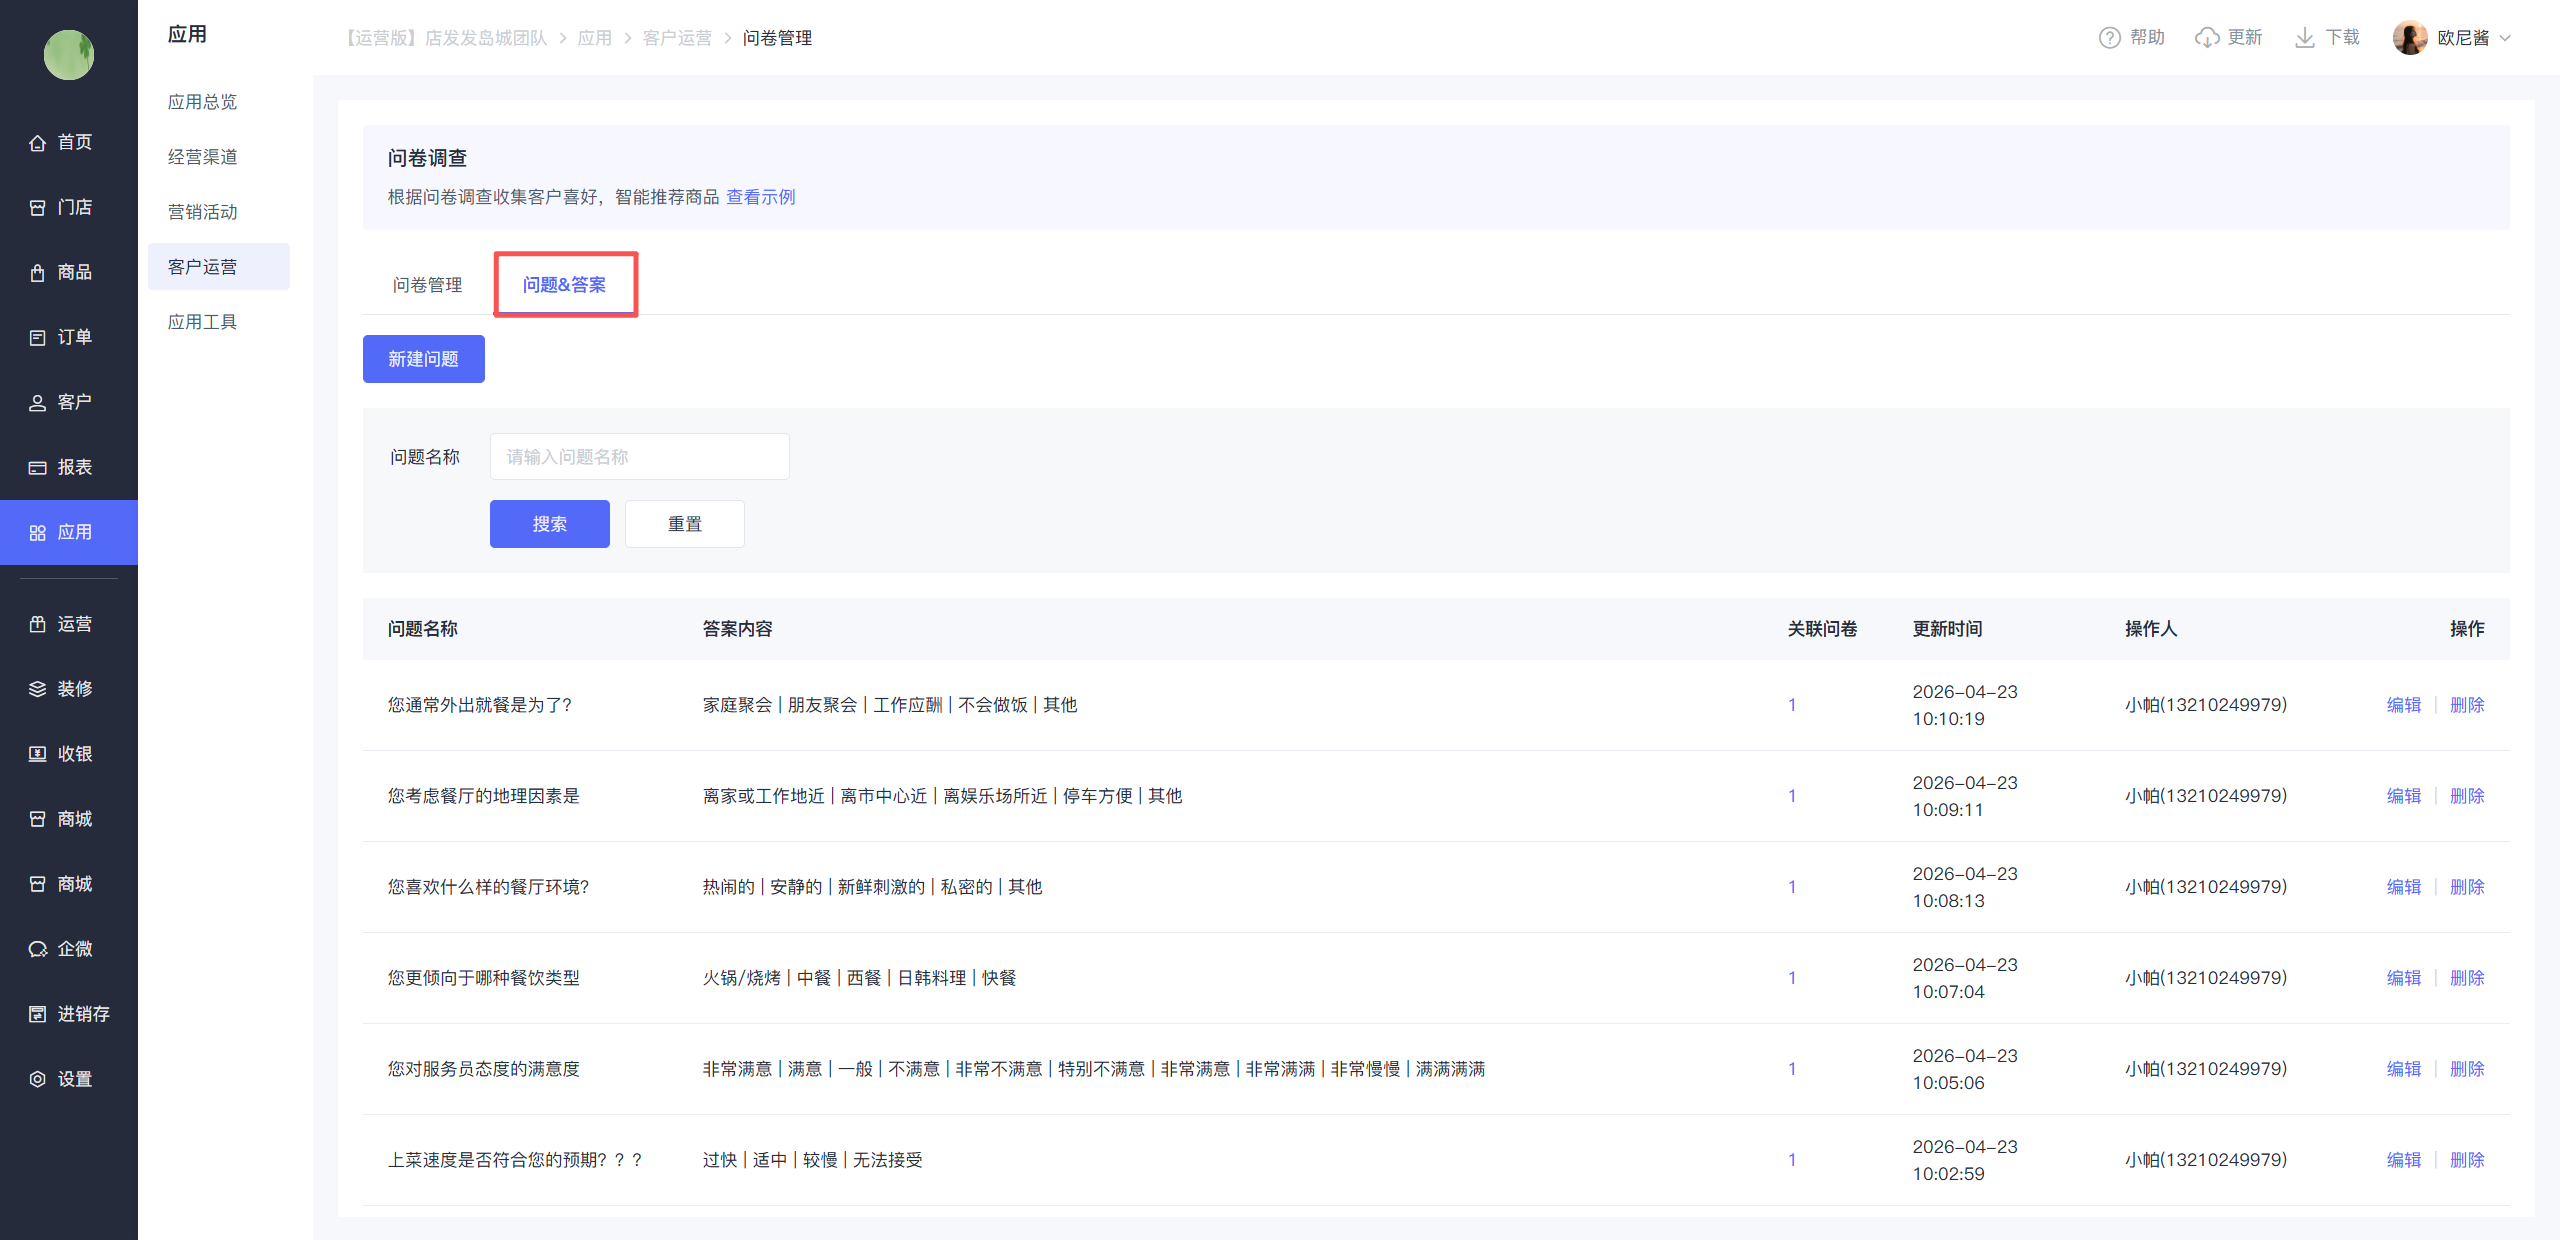Viewport: 2560px width, 1240px height.
Task: Click the 商品 shopping bag icon
Action: (37, 273)
